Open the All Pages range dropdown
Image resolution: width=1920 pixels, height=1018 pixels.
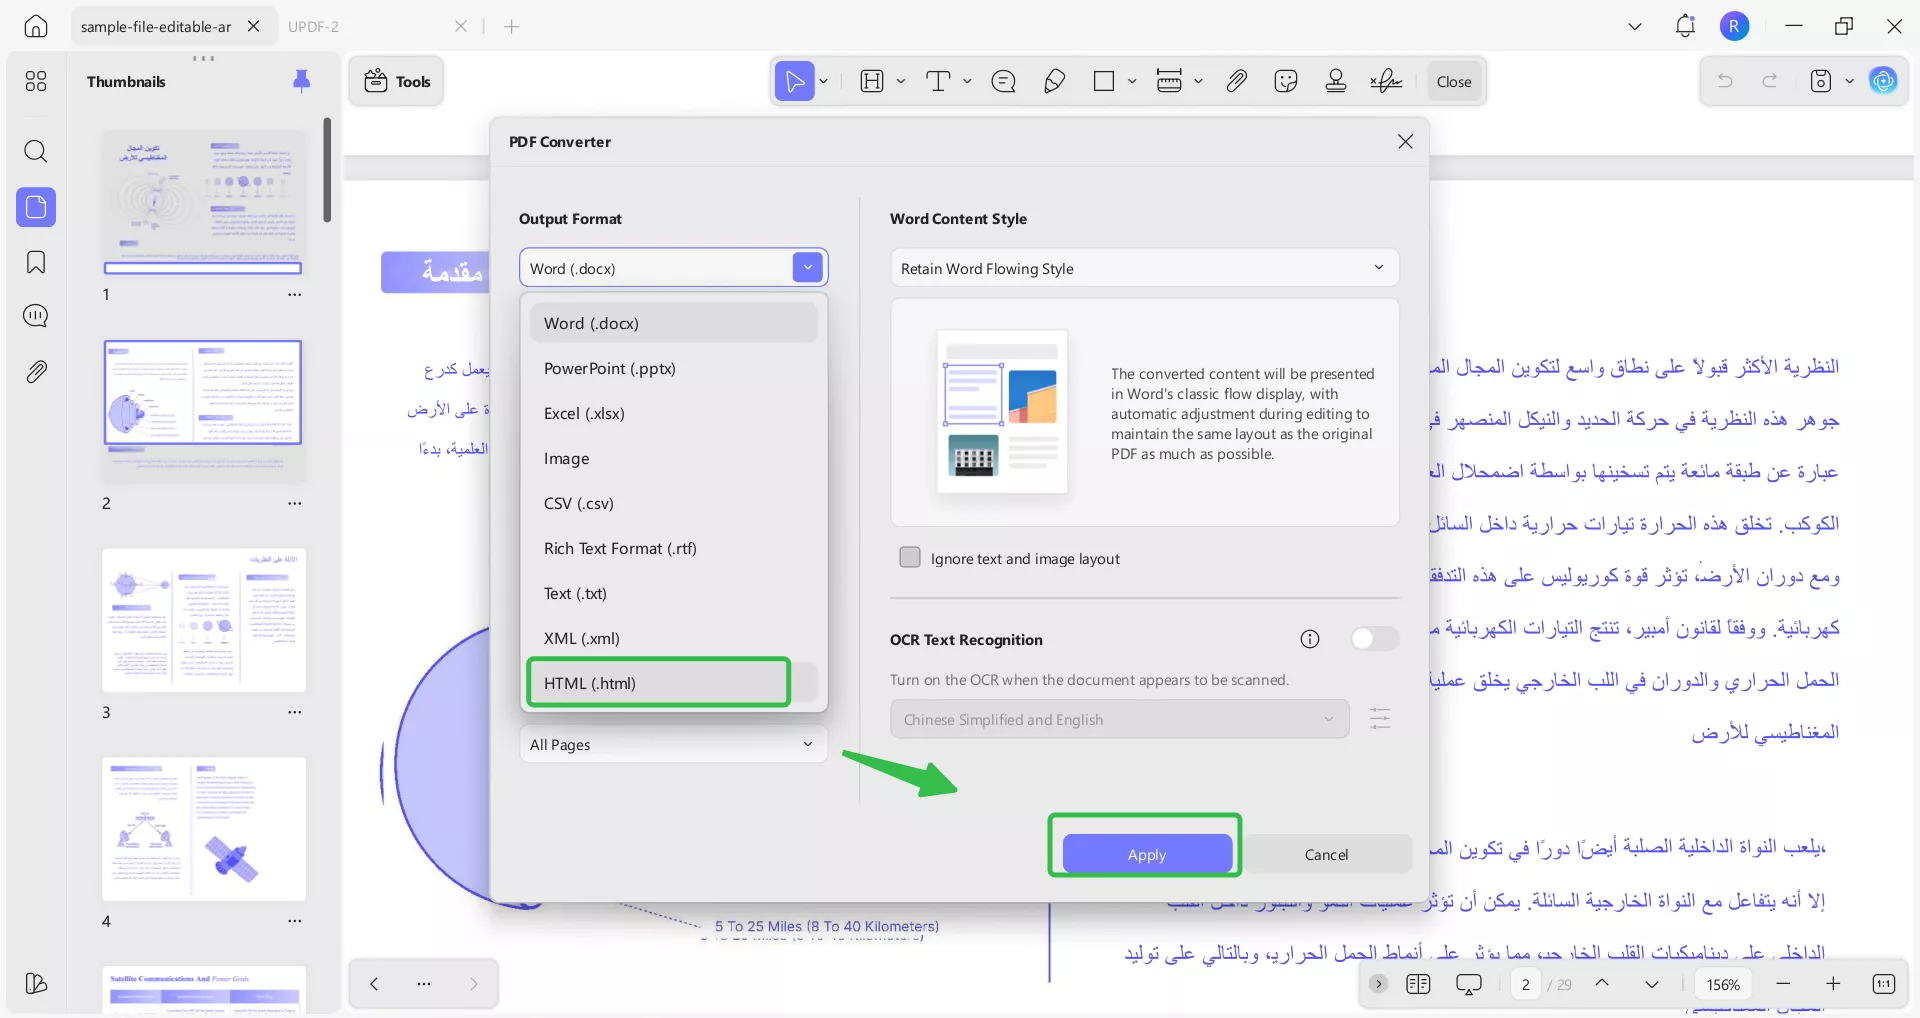pos(673,744)
